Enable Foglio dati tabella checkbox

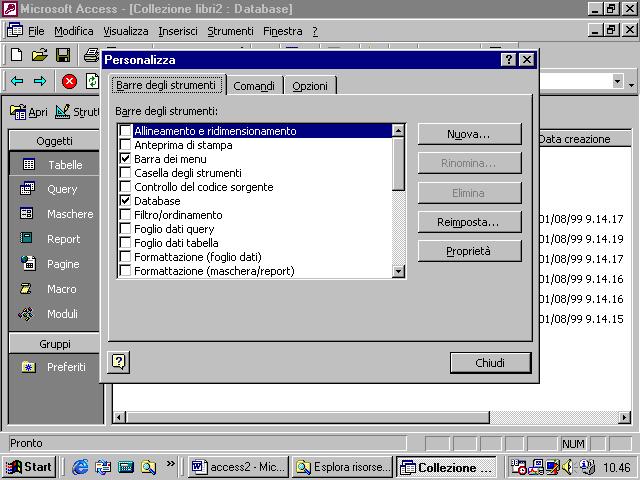coord(126,242)
